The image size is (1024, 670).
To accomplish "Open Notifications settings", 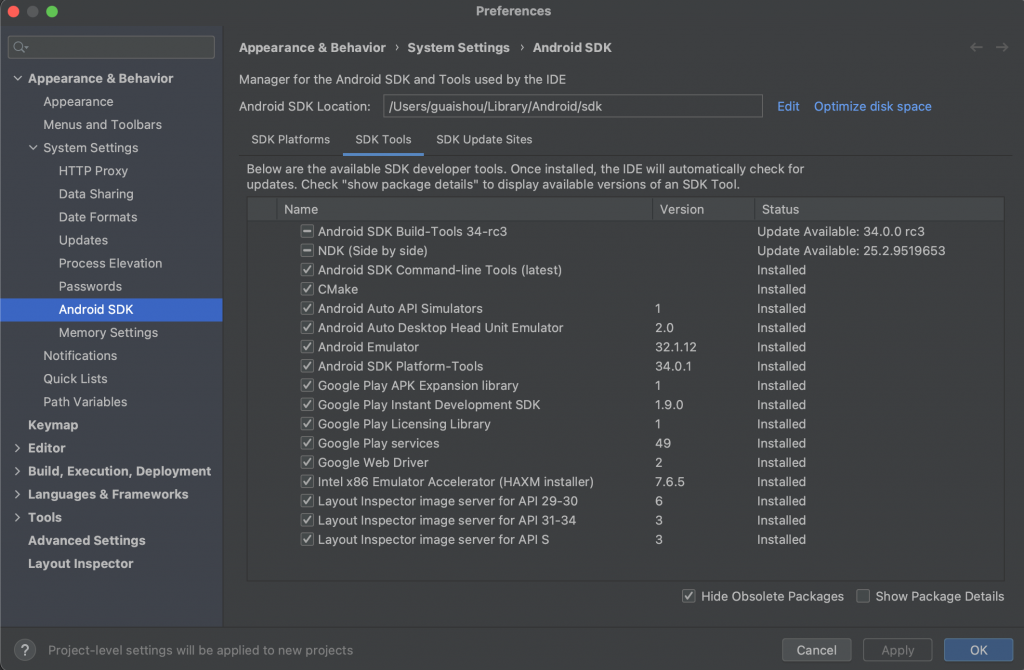I will pyautogui.click(x=80, y=356).
